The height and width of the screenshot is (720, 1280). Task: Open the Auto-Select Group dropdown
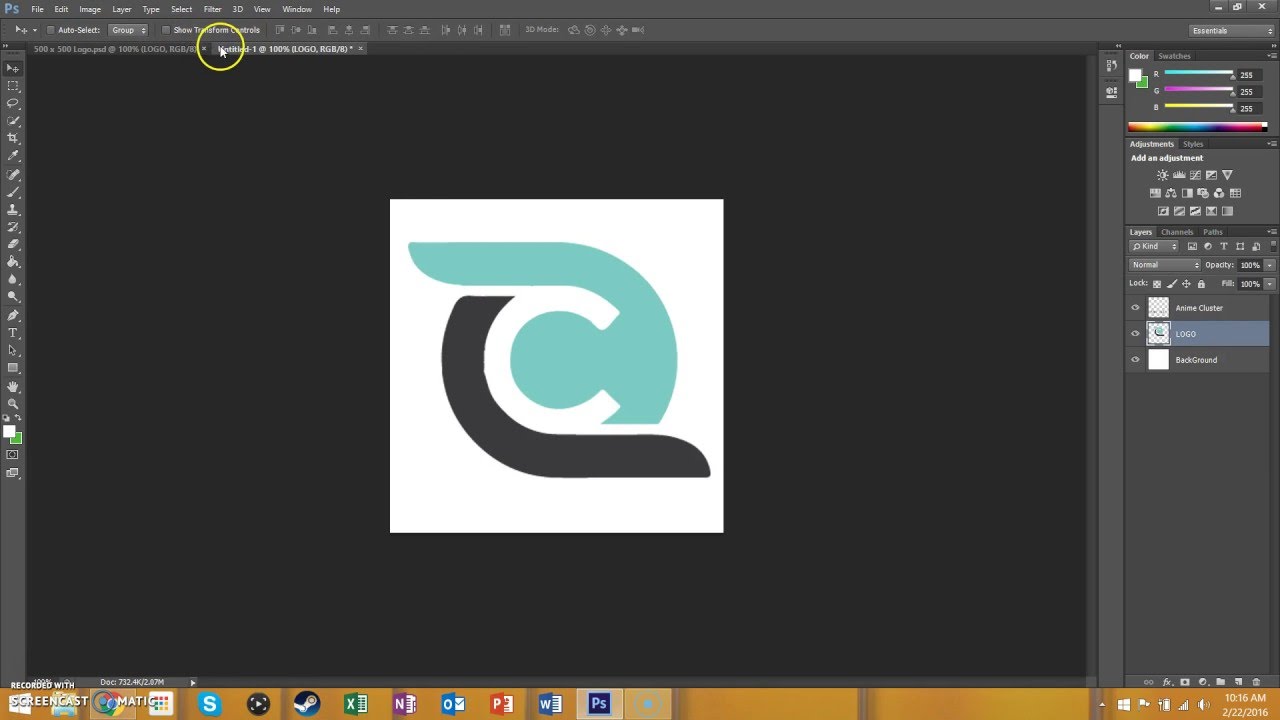pos(128,30)
